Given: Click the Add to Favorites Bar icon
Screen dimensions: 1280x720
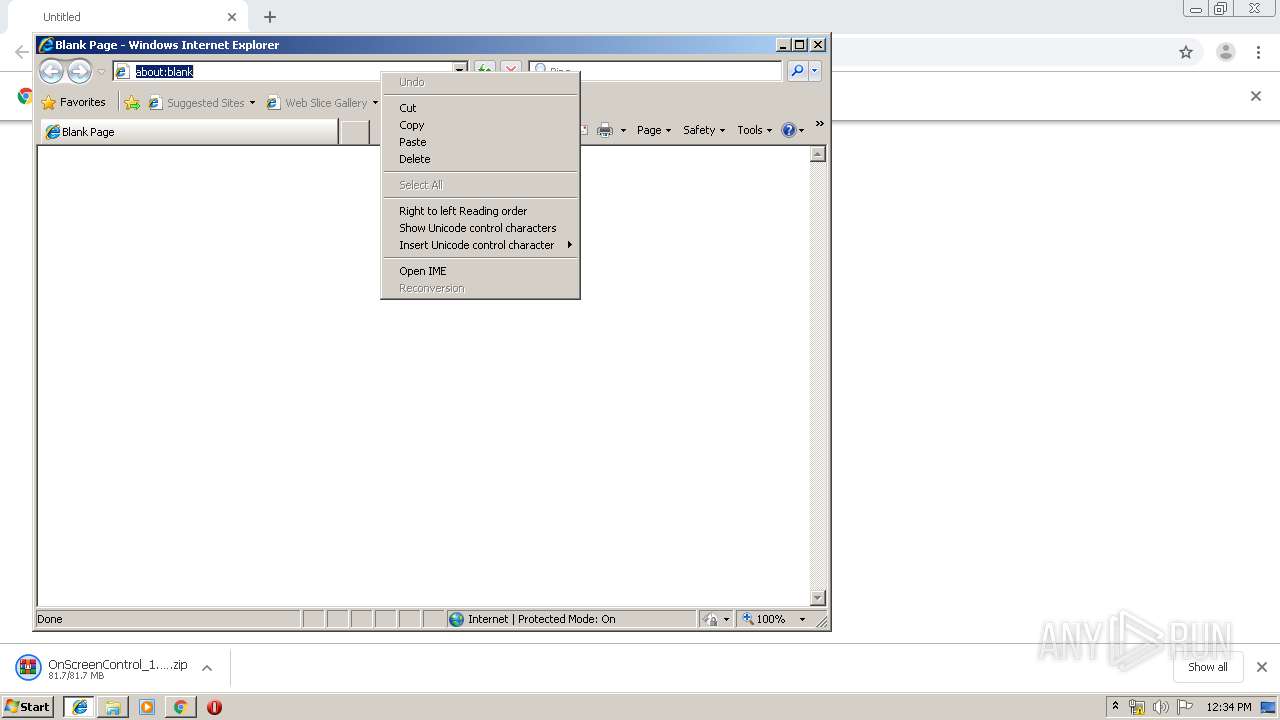Looking at the screenshot, I should (x=132, y=102).
